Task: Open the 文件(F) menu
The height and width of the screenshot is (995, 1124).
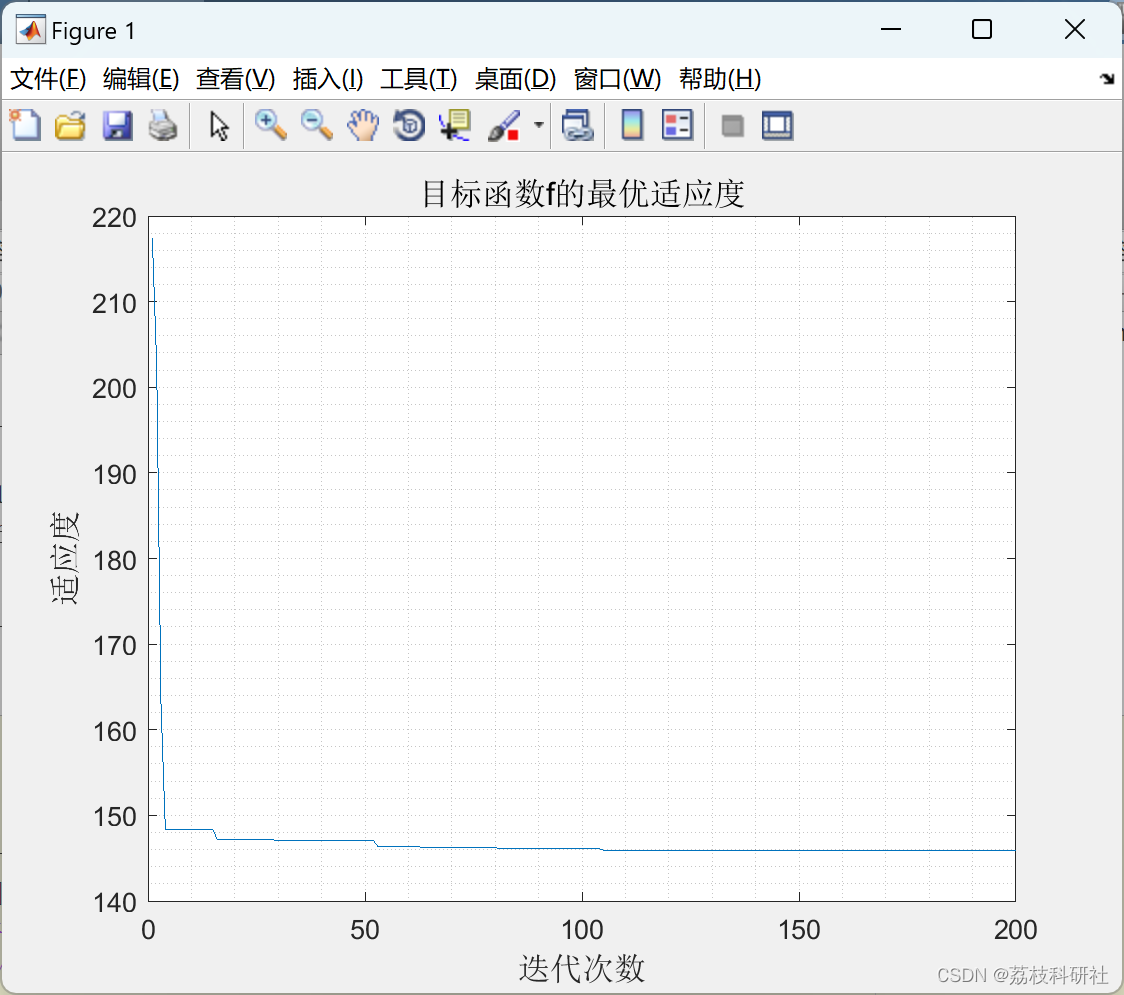Action: (48, 79)
